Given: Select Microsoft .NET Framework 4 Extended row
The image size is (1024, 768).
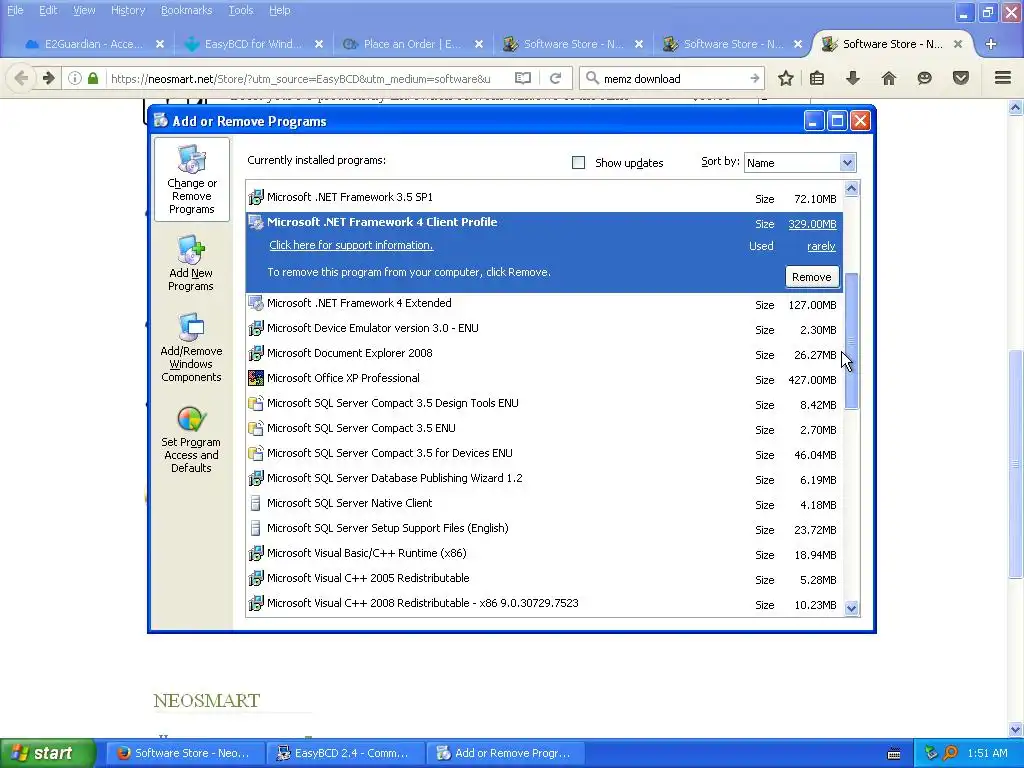Looking at the screenshot, I should click(x=544, y=304).
